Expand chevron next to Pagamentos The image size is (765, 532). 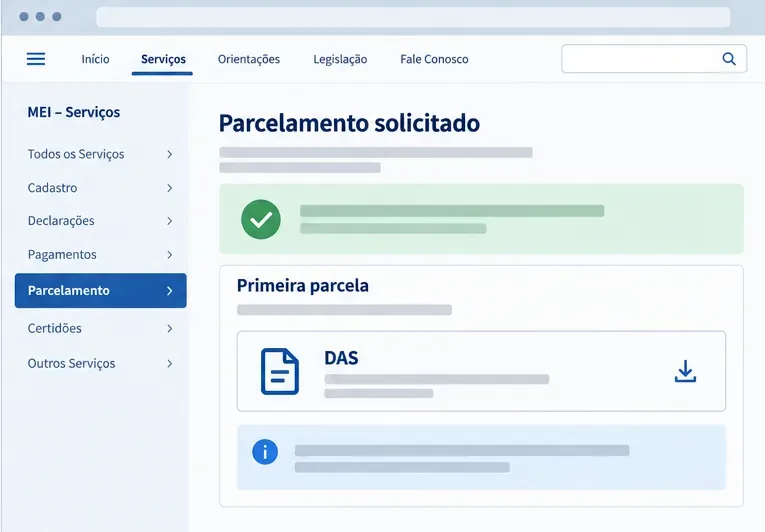(x=169, y=255)
